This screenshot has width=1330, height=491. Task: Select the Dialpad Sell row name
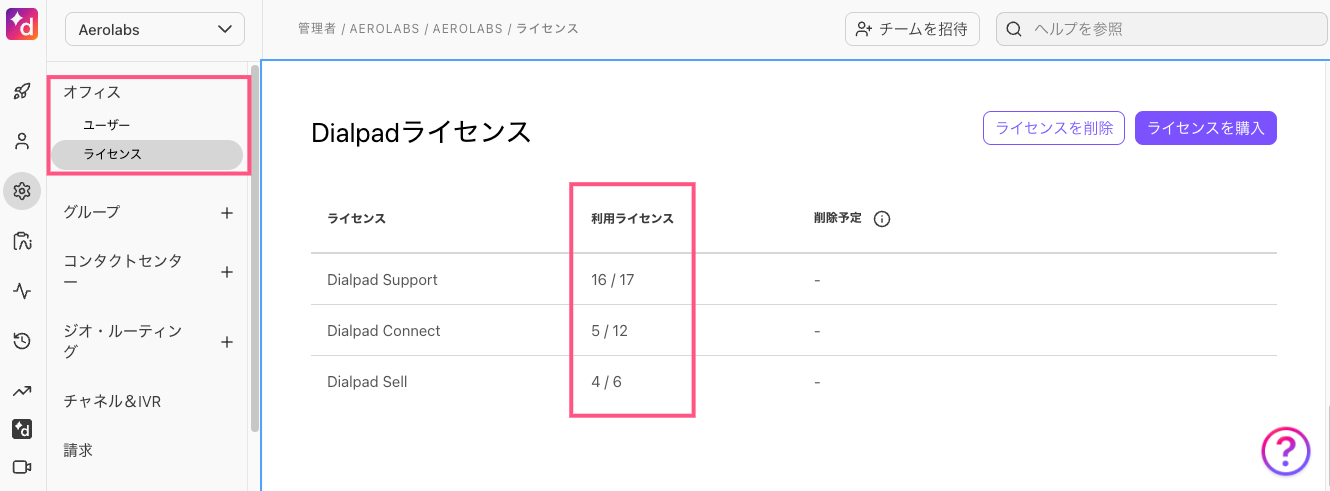tap(367, 382)
